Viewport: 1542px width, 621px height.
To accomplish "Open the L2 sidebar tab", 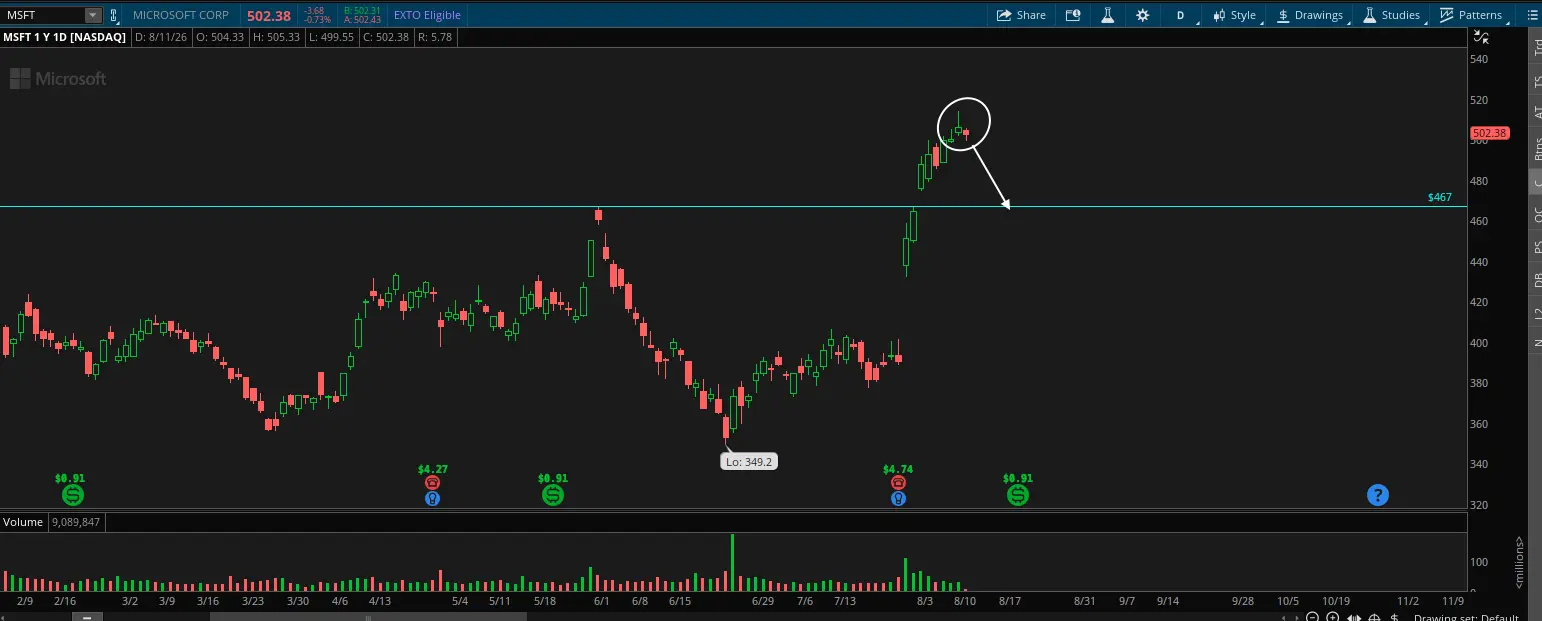I will coord(1537,313).
